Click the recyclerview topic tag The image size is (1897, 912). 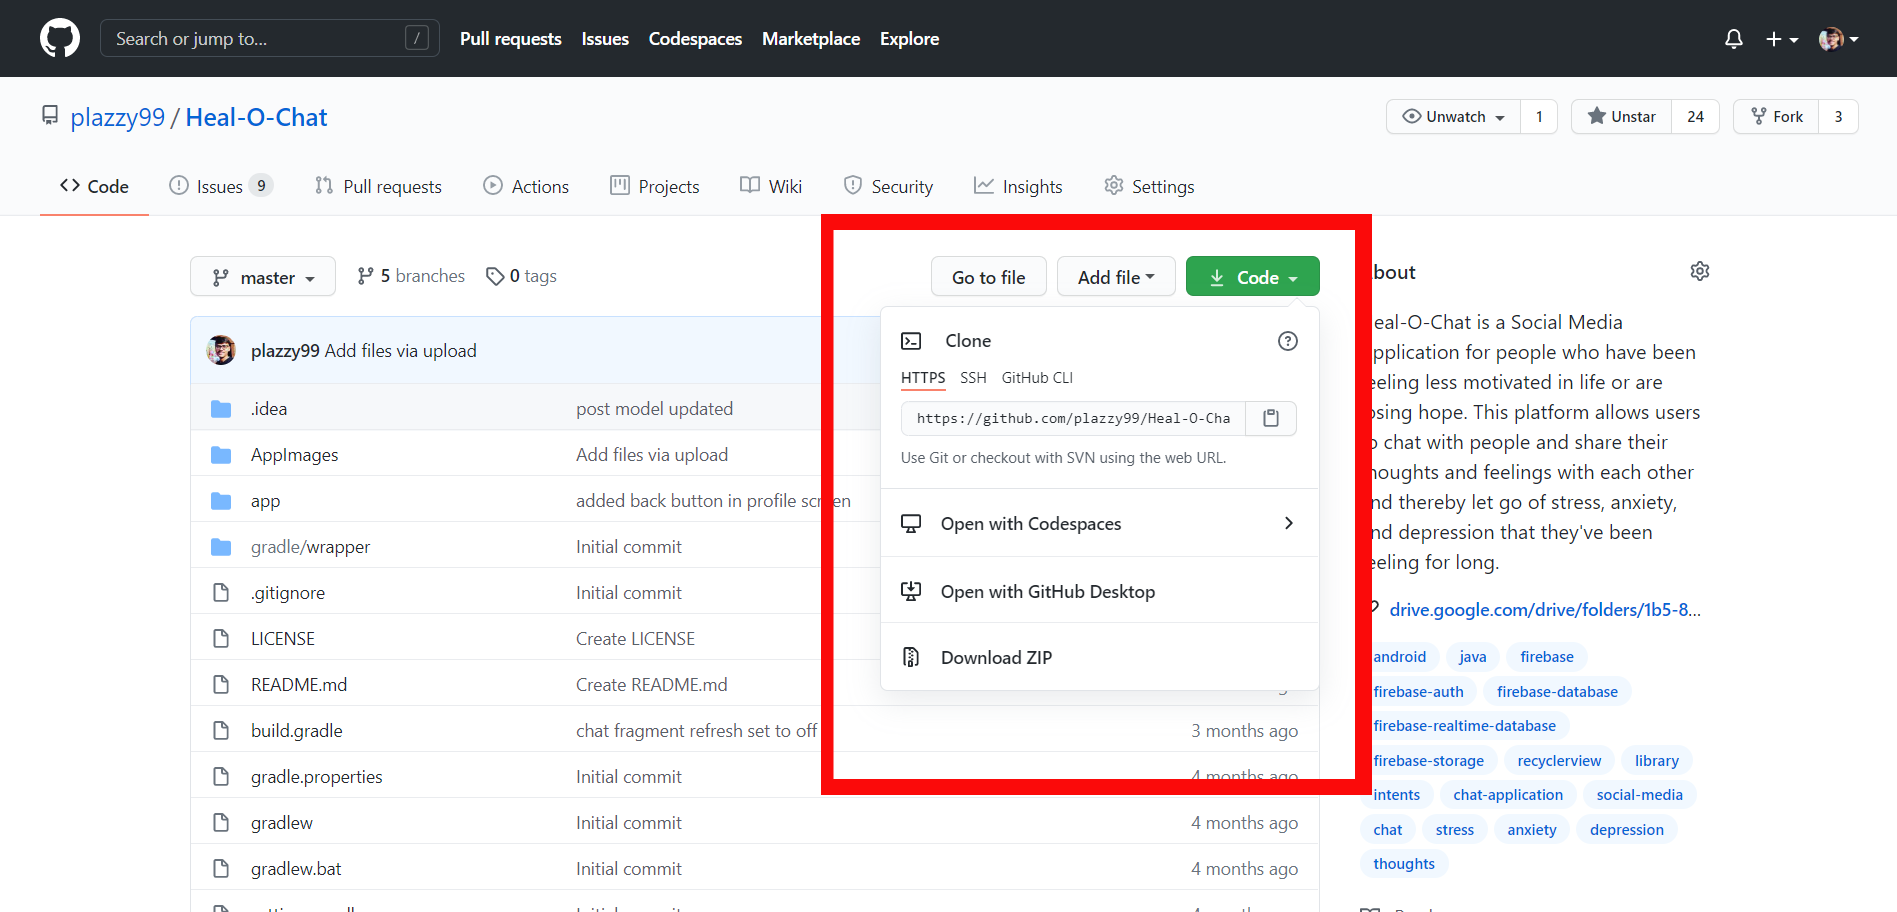tap(1559, 761)
